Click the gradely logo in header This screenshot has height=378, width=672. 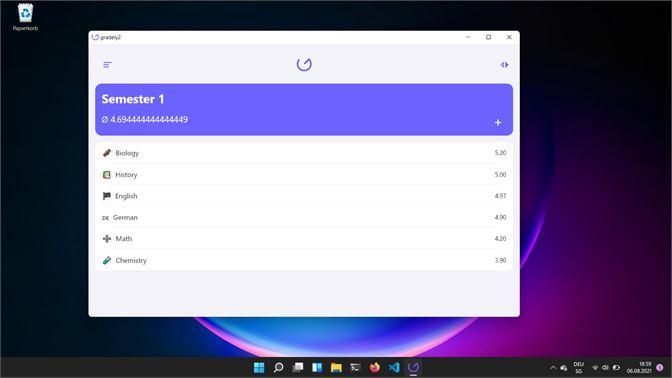(304, 65)
